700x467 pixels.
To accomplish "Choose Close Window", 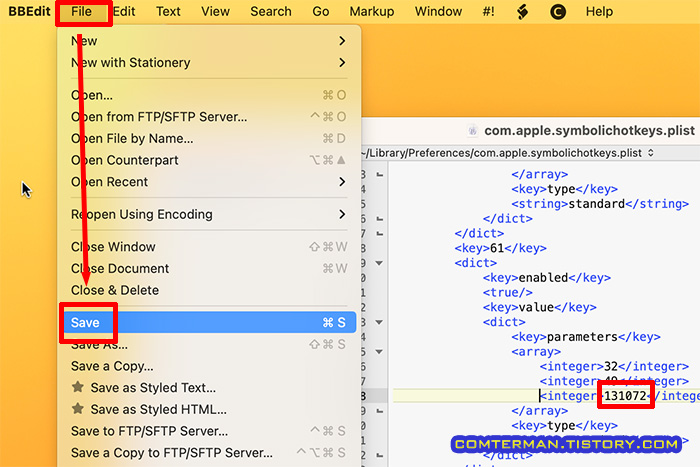I will click(x=209, y=247).
